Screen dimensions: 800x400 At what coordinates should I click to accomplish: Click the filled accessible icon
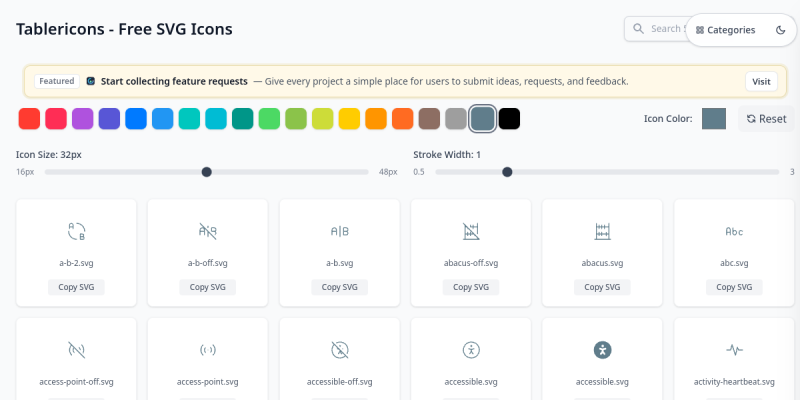(x=603, y=350)
